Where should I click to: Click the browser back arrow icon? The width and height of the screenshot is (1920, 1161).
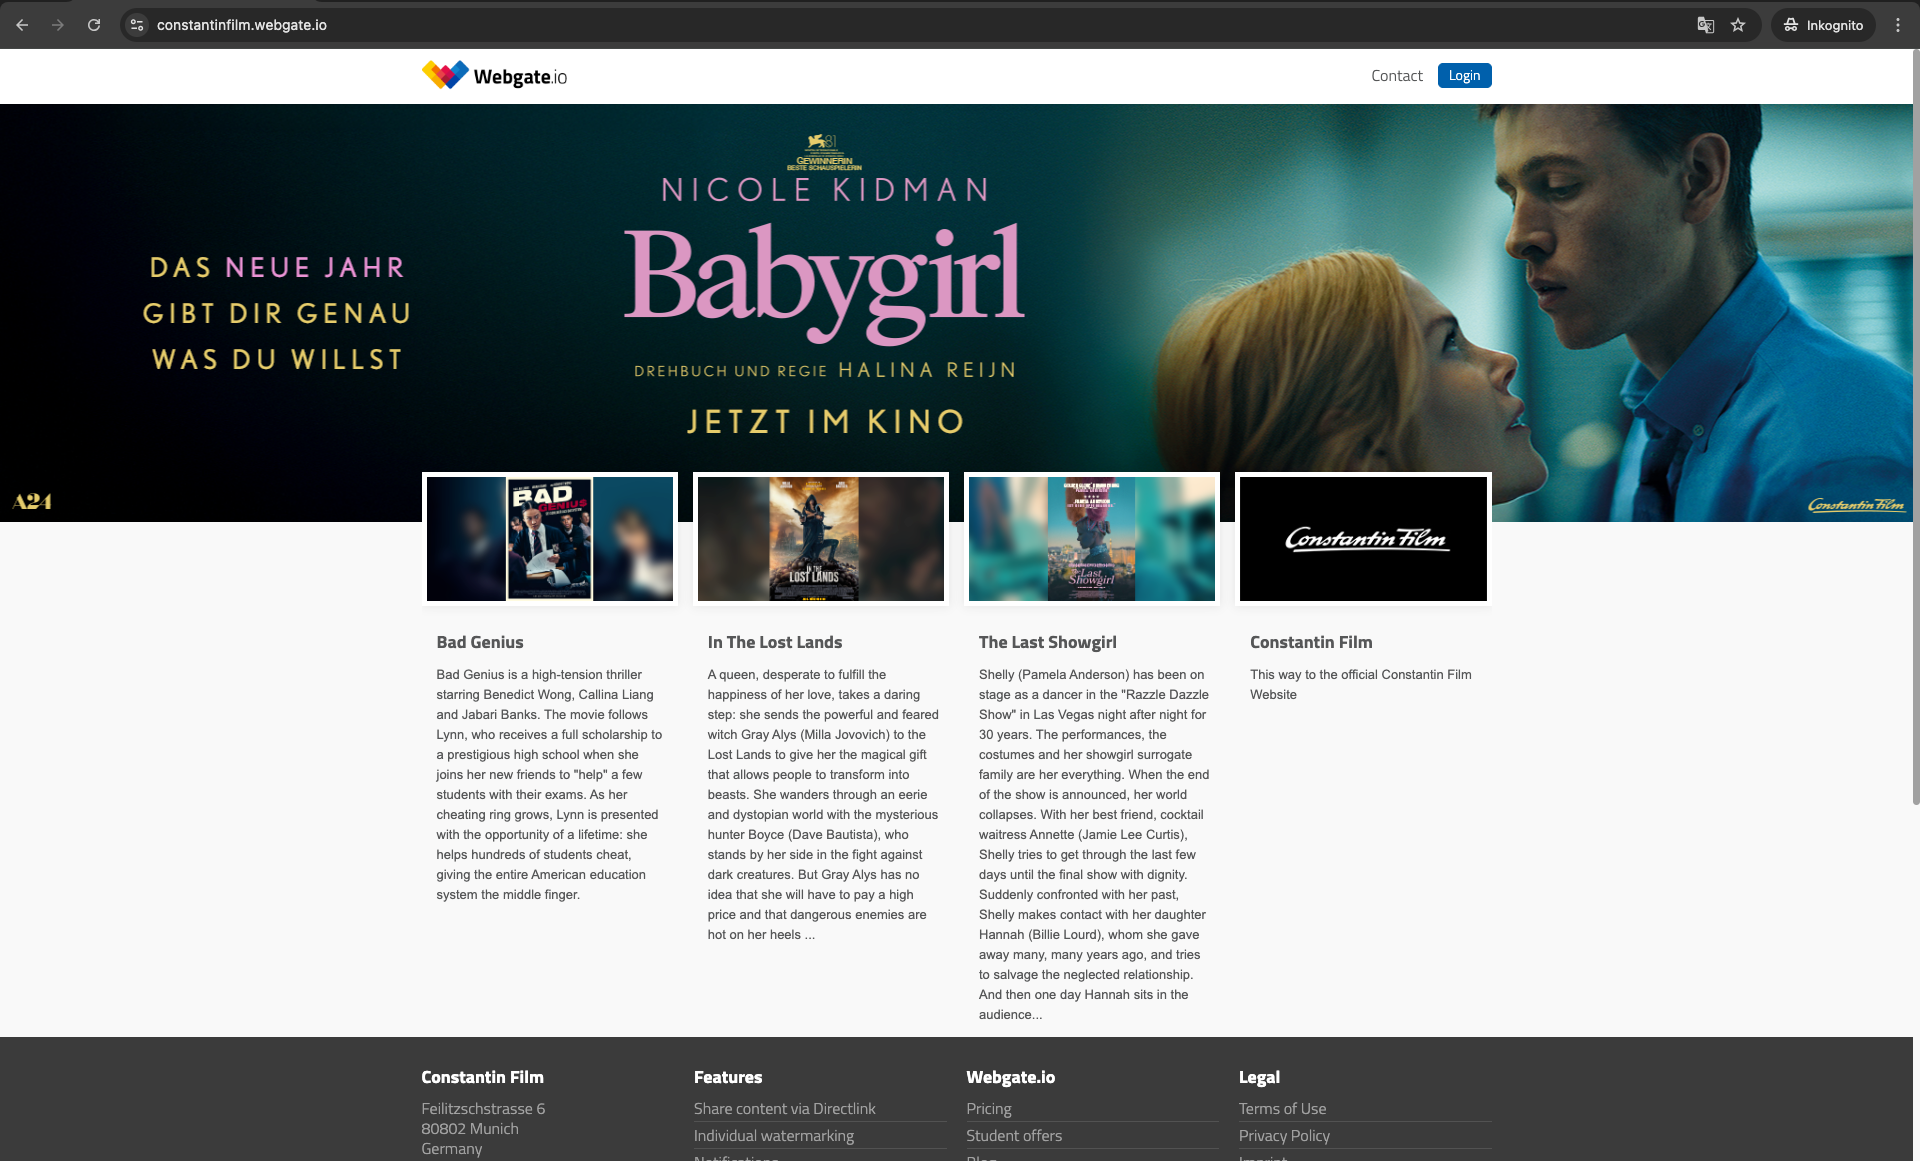[22, 25]
